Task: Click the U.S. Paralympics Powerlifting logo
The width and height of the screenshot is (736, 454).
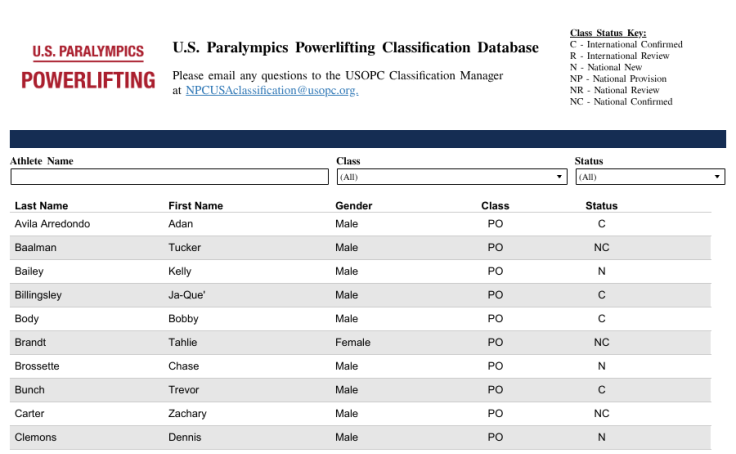Action: click(x=88, y=67)
